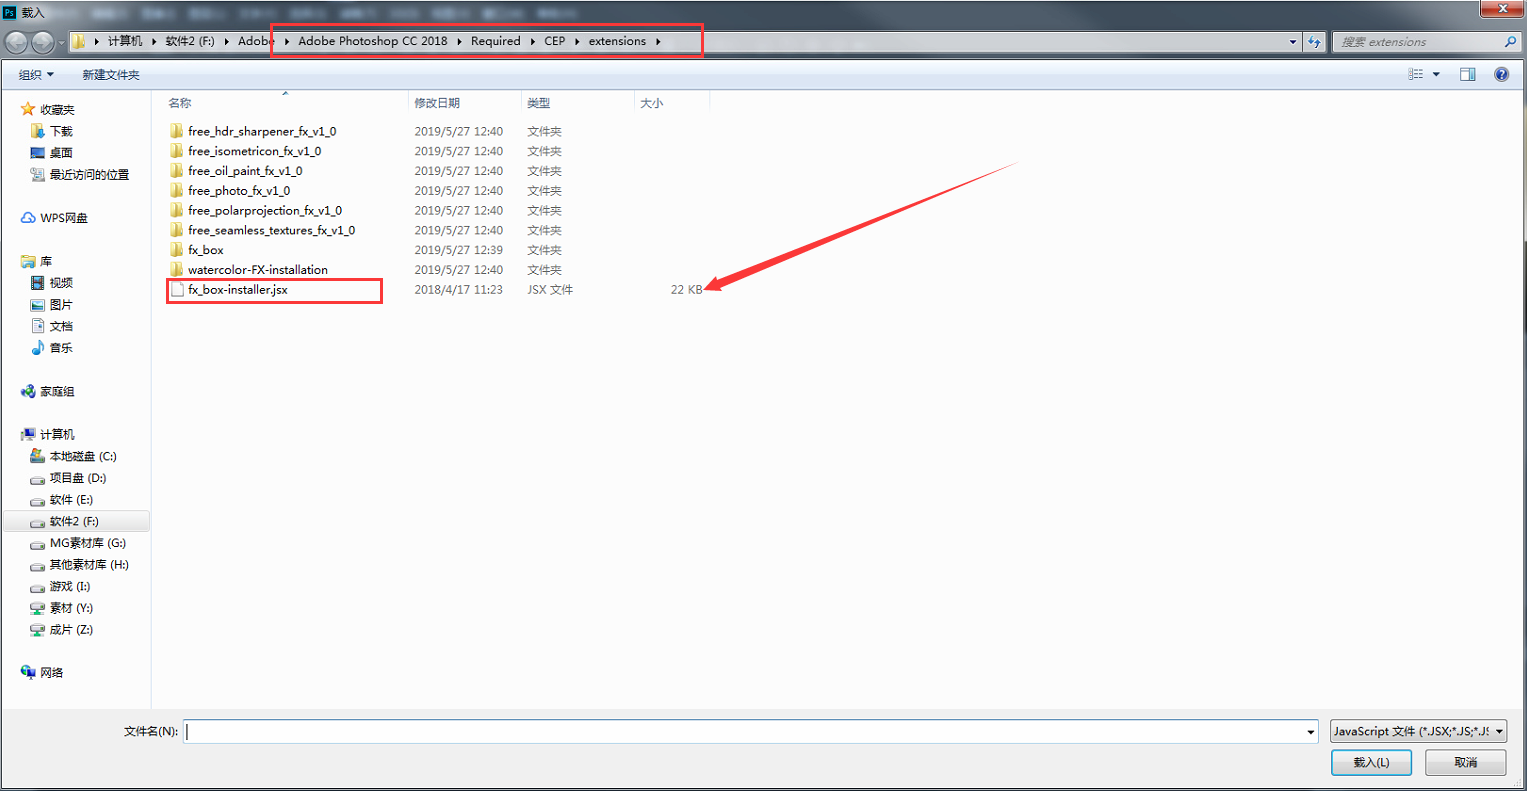Expand address bar history dropdown
This screenshot has width=1527, height=791.
coord(1292,42)
